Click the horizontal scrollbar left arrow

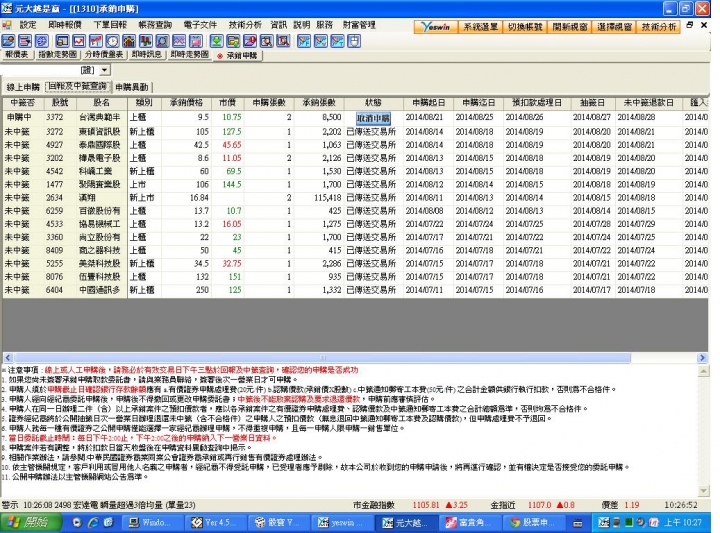click(x=8, y=358)
